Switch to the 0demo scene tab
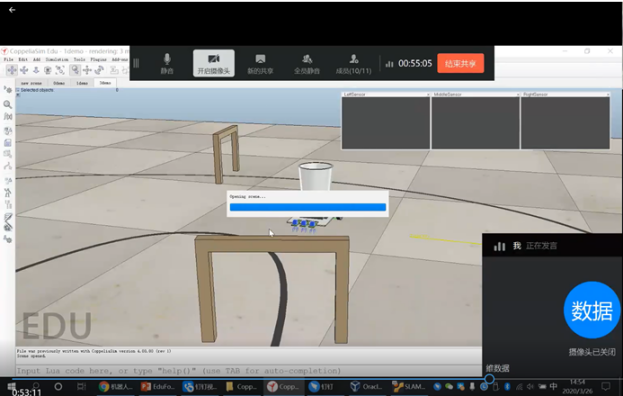 point(59,83)
